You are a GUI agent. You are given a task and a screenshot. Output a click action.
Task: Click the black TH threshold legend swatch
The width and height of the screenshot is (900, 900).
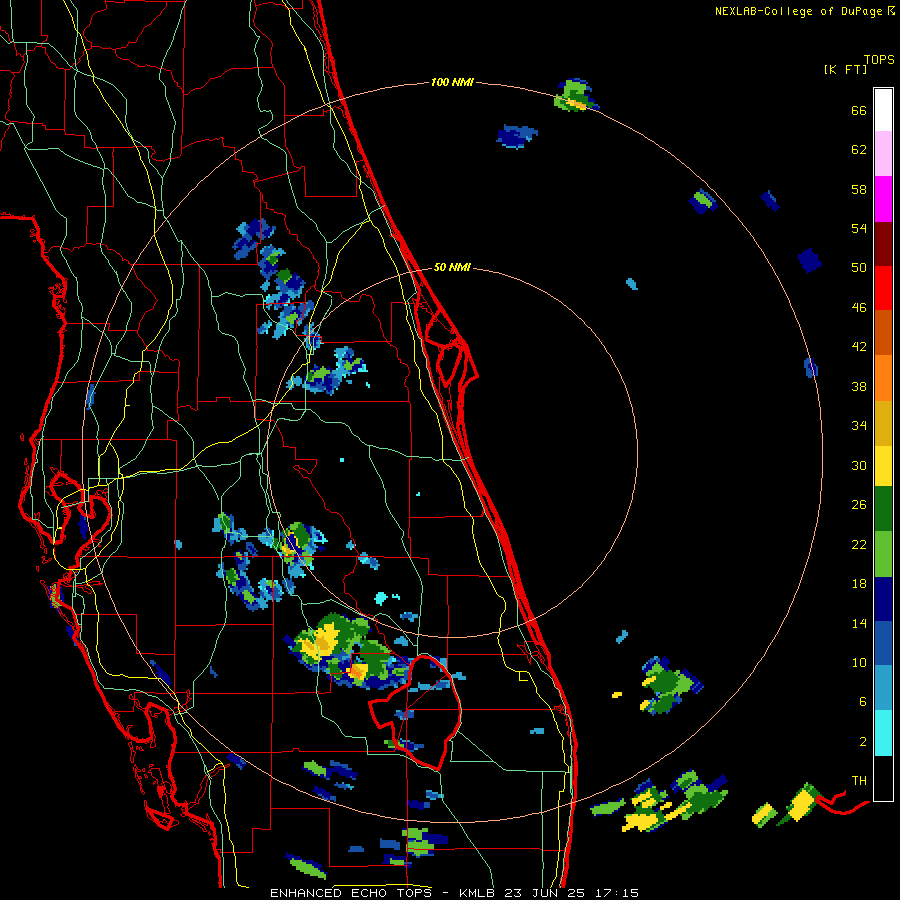883,778
